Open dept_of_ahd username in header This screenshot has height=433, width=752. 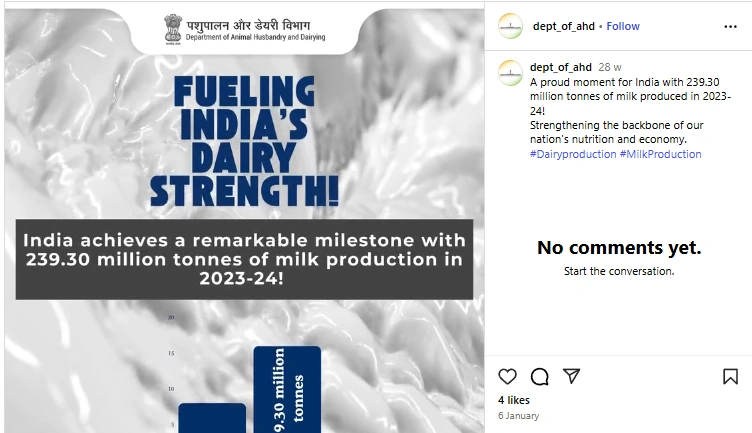point(564,26)
